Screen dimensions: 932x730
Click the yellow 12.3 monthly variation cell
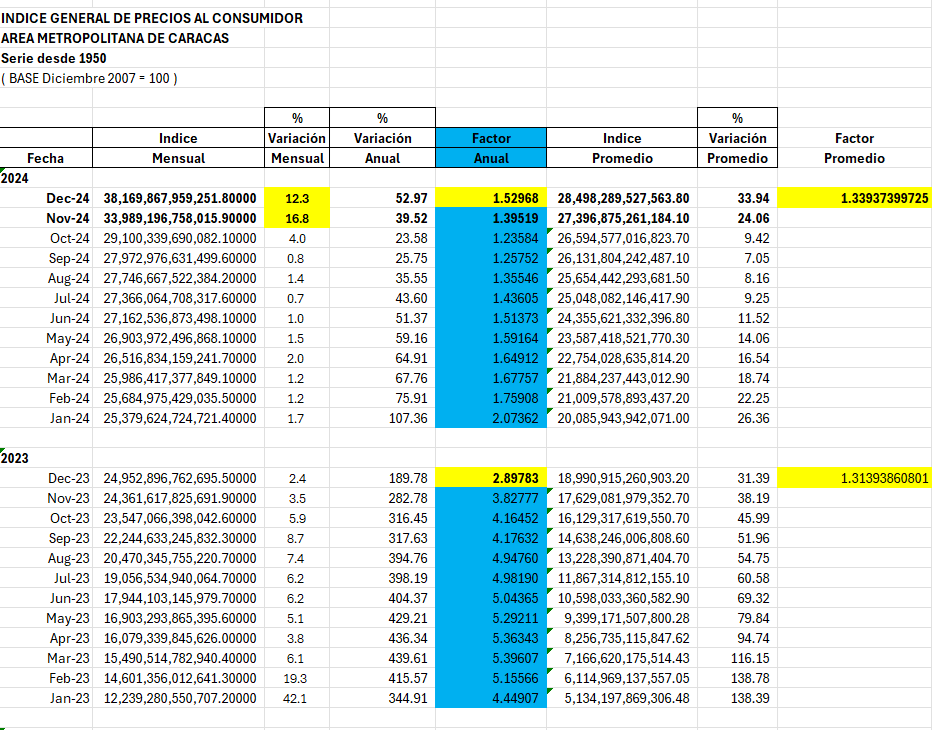(x=297, y=198)
